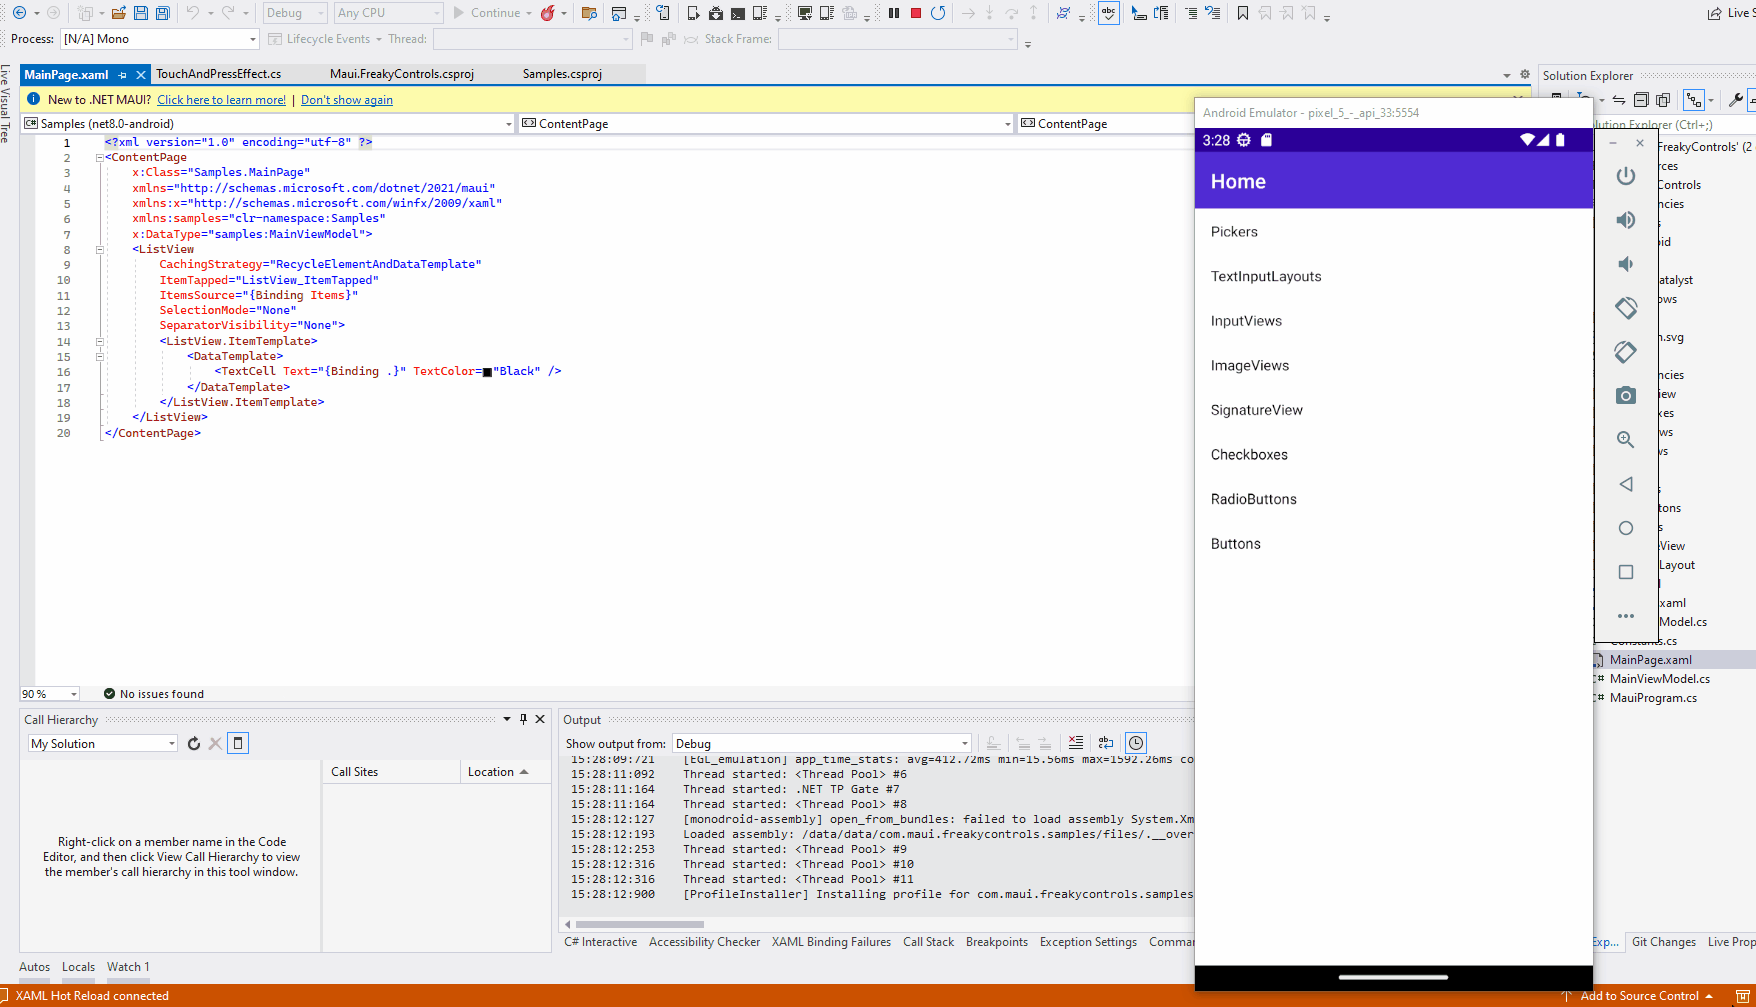This screenshot has height=1007, width=1756.
Task: Open the Show output from dropdown
Action: click(x=958, y=743)
